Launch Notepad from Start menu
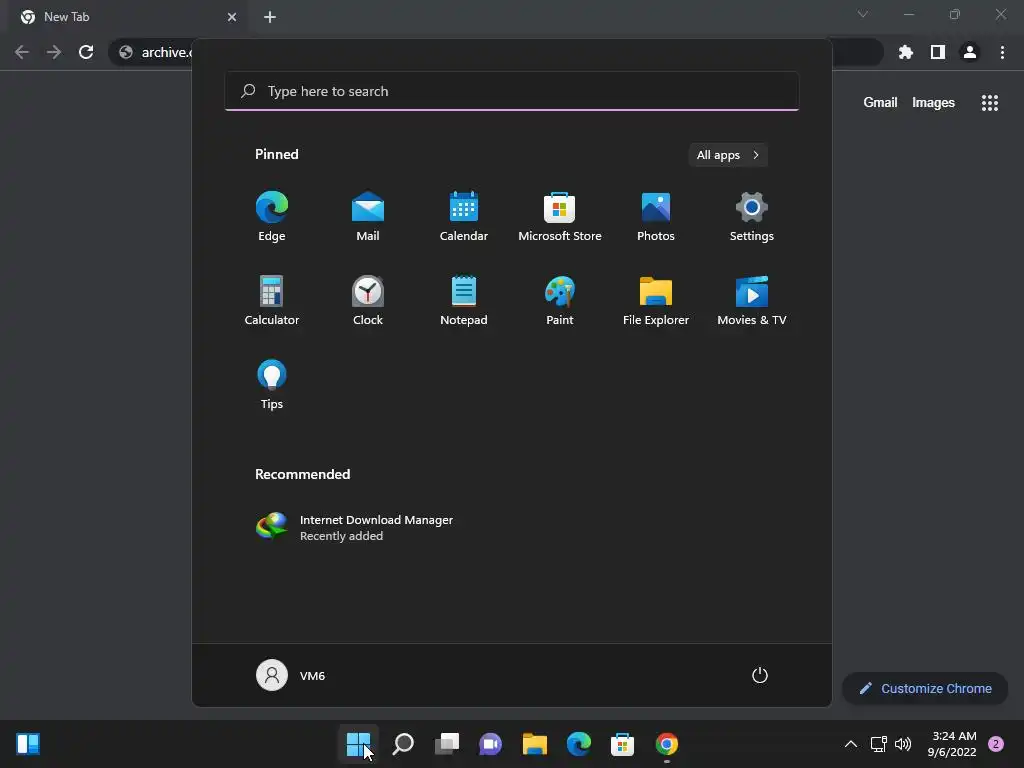Viewport: 1024px width, 768px height. click(x=464, y=300)
